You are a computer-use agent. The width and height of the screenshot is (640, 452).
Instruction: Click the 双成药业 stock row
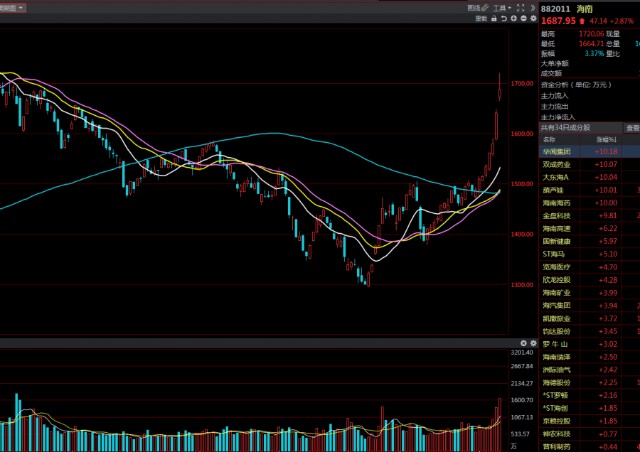pos(559,163)
